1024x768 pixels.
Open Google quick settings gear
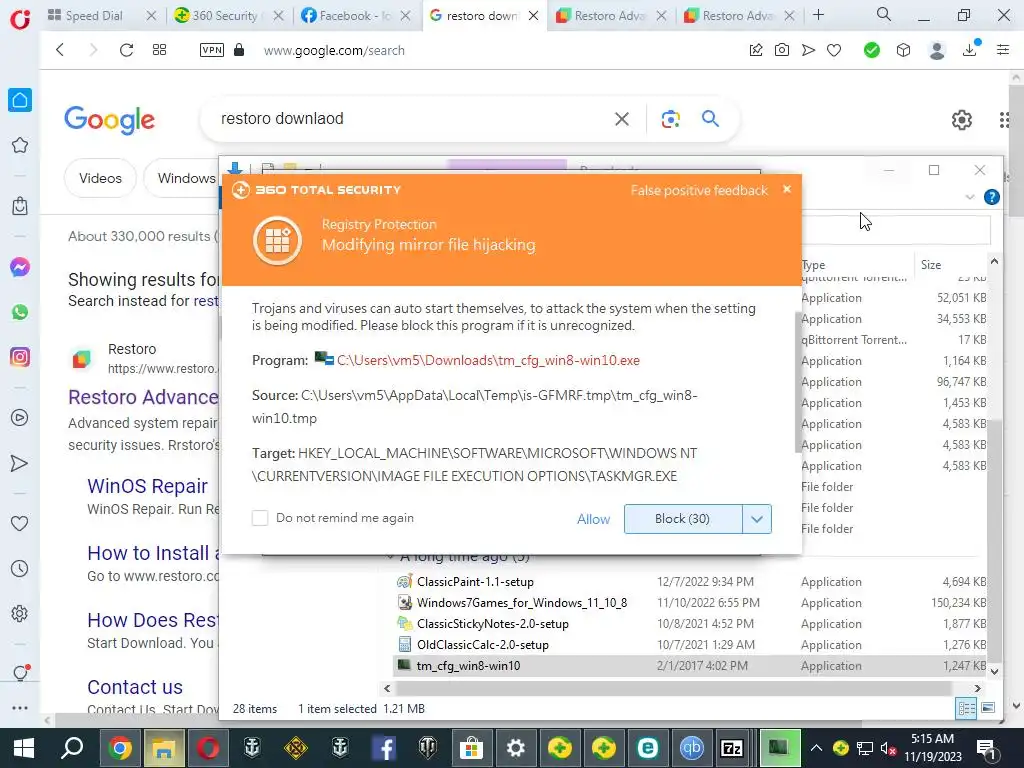[961, 120]
